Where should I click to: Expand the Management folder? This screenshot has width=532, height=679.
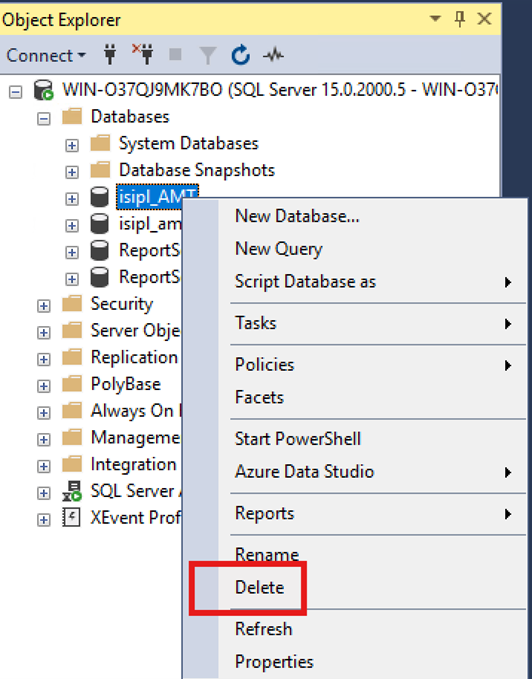coord(44,440)
